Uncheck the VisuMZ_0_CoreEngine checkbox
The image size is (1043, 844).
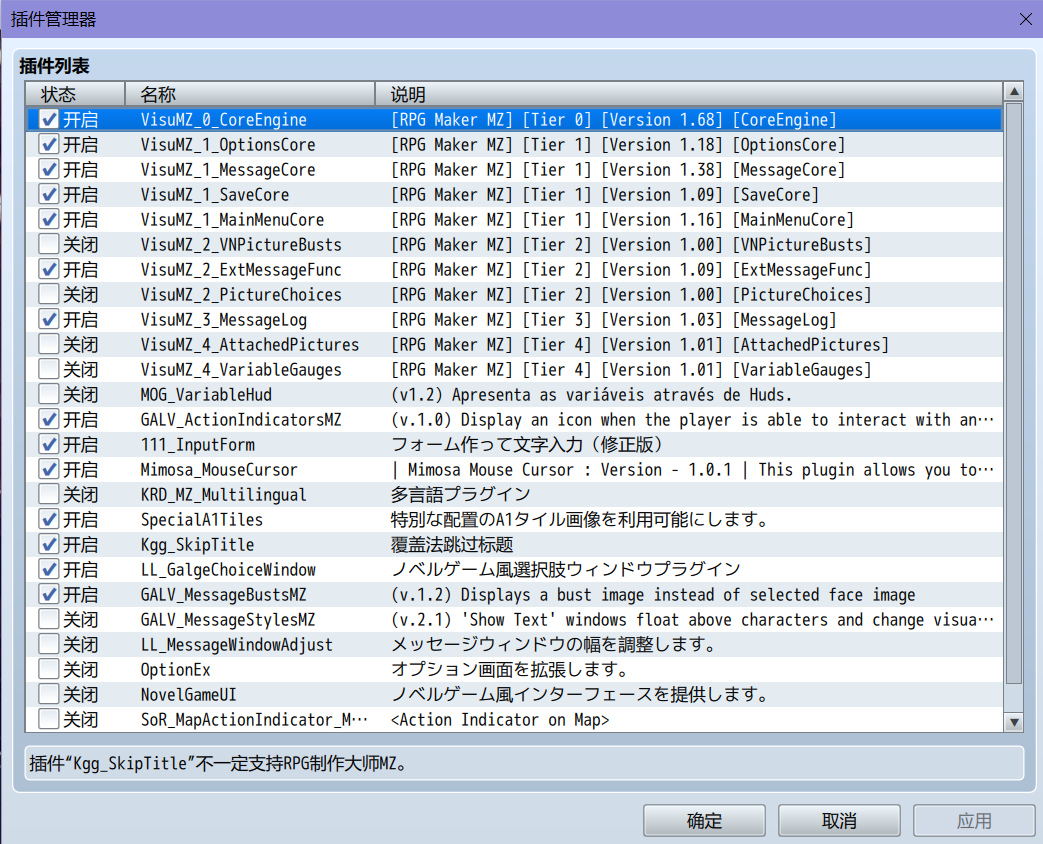[x=49, y=120]
